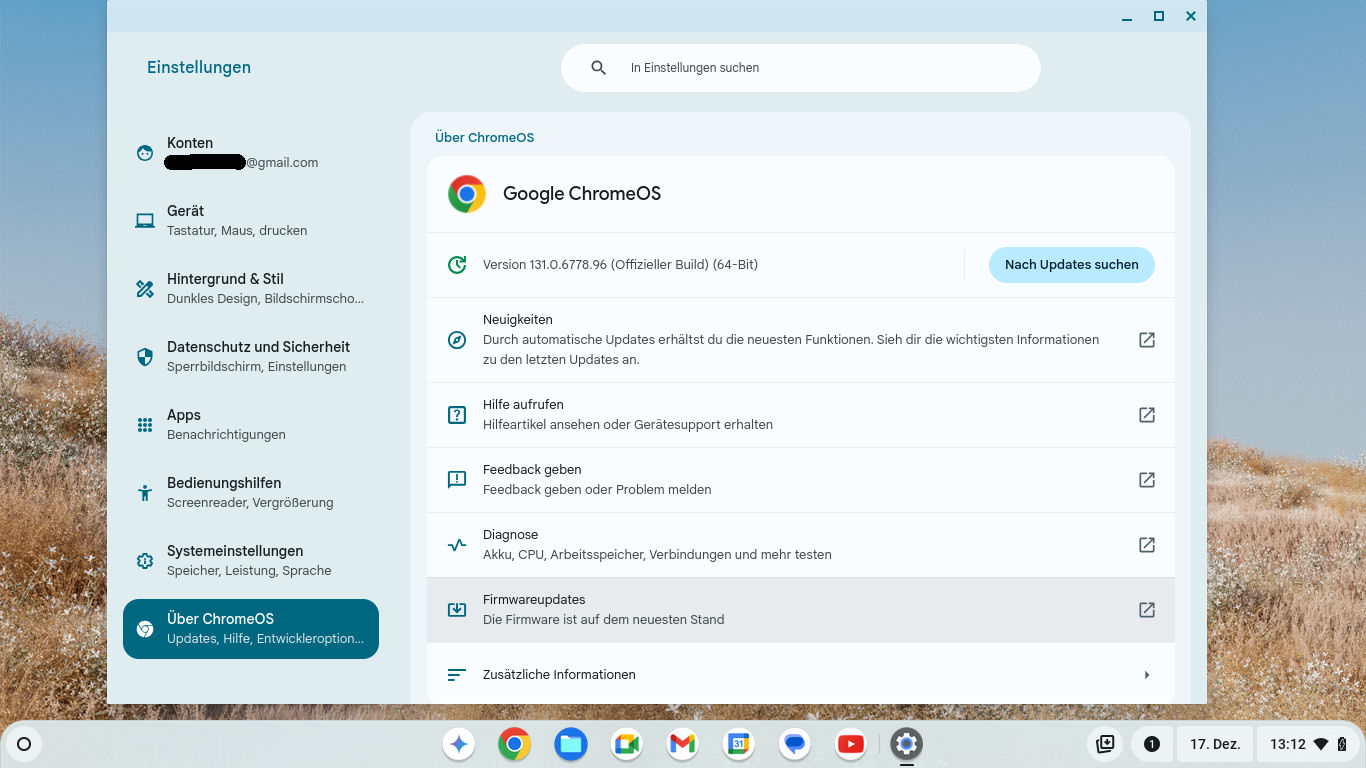Click the Einstellungen title heading

point(199,68)
